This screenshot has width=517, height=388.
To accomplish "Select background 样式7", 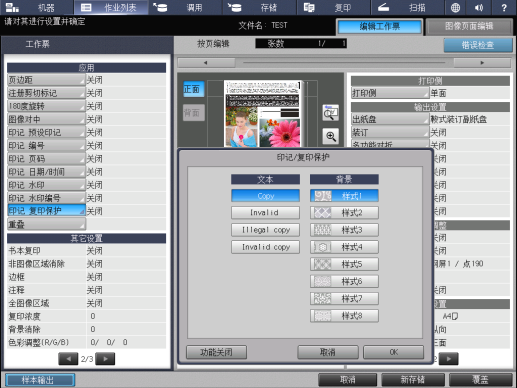I will coord(344,299).
